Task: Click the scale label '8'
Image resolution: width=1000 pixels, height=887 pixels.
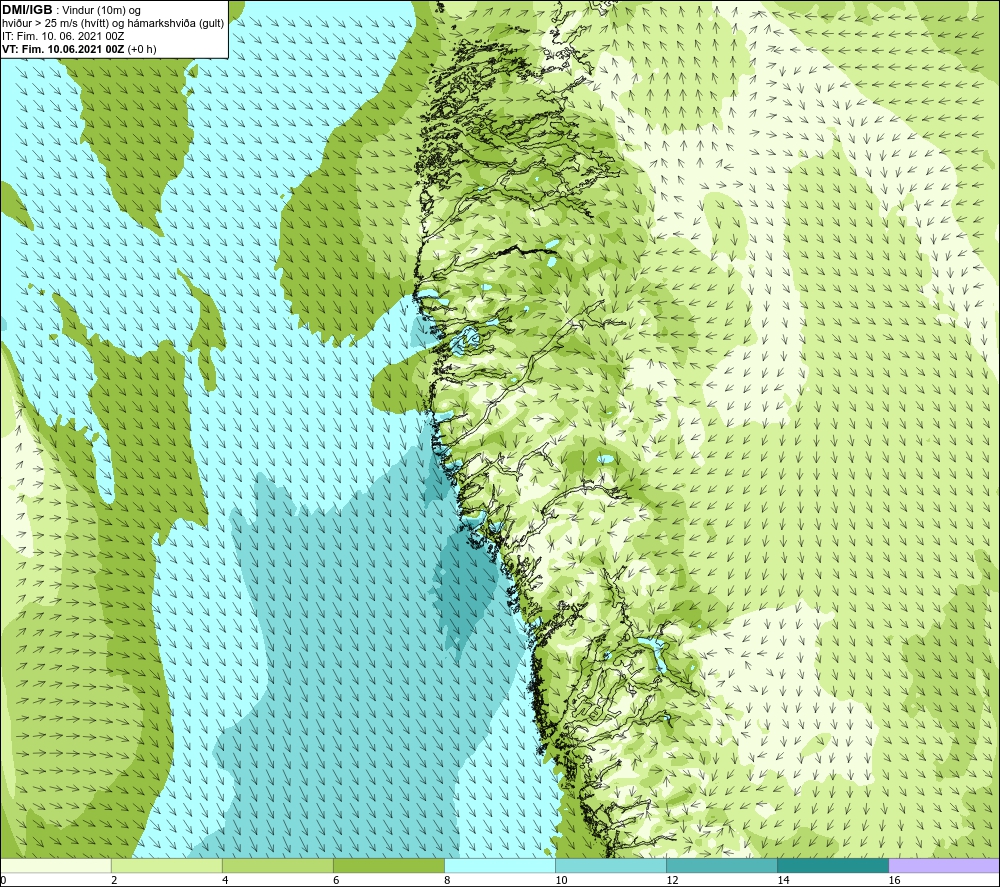Action: click(447, 880)
